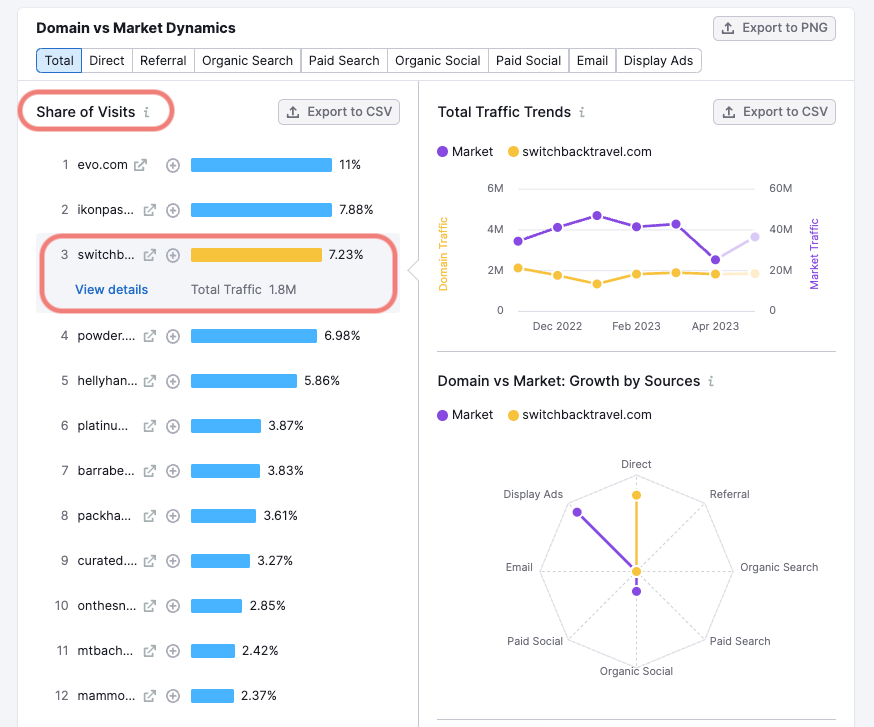
Task: Show Total Traffic Trends info icon
Action: pos(582,112)
